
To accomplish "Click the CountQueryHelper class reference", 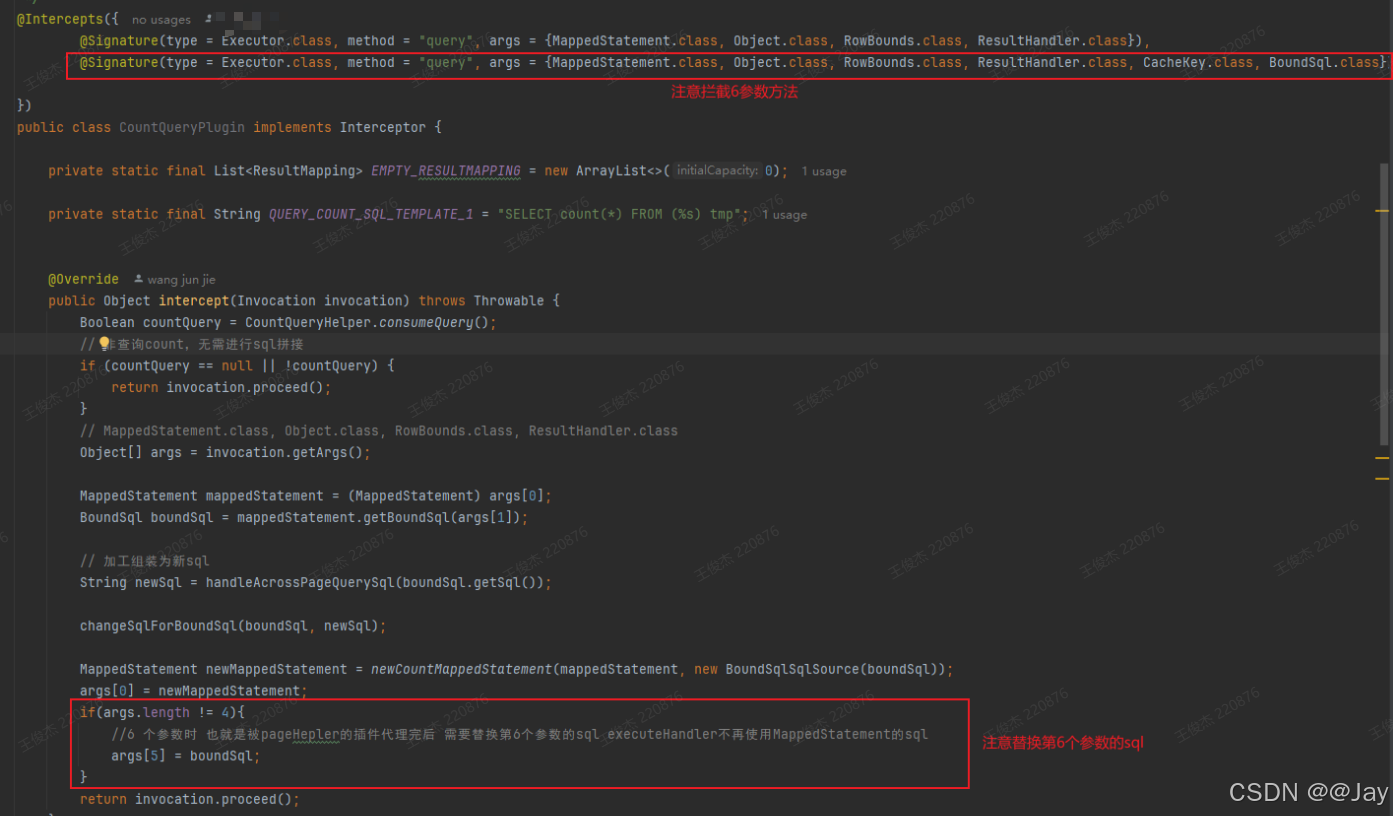I will [x=308, y=322].
